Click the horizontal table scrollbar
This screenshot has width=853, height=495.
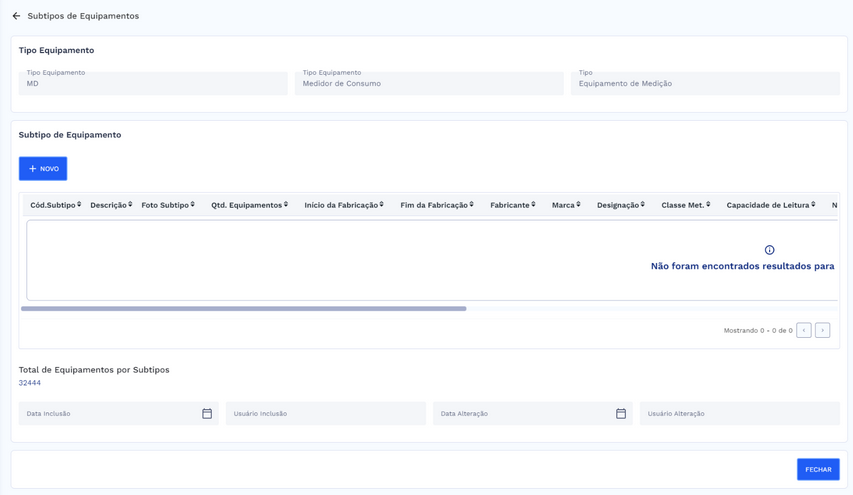tap(243, 309)
